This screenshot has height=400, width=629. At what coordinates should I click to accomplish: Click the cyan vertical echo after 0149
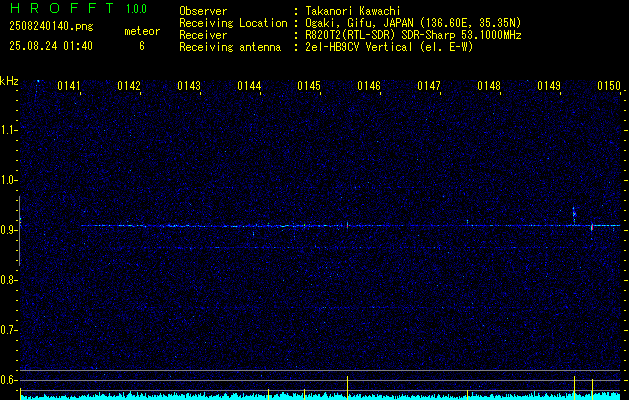pyautogui.click(x=574, y=215)
